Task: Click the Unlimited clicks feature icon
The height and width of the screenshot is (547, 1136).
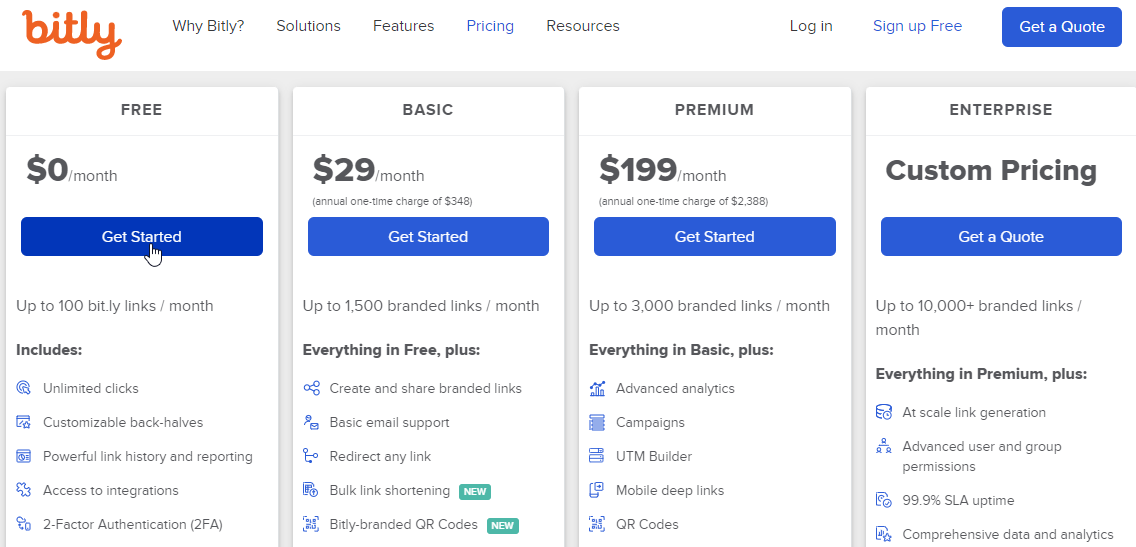Action: point(23,388)
